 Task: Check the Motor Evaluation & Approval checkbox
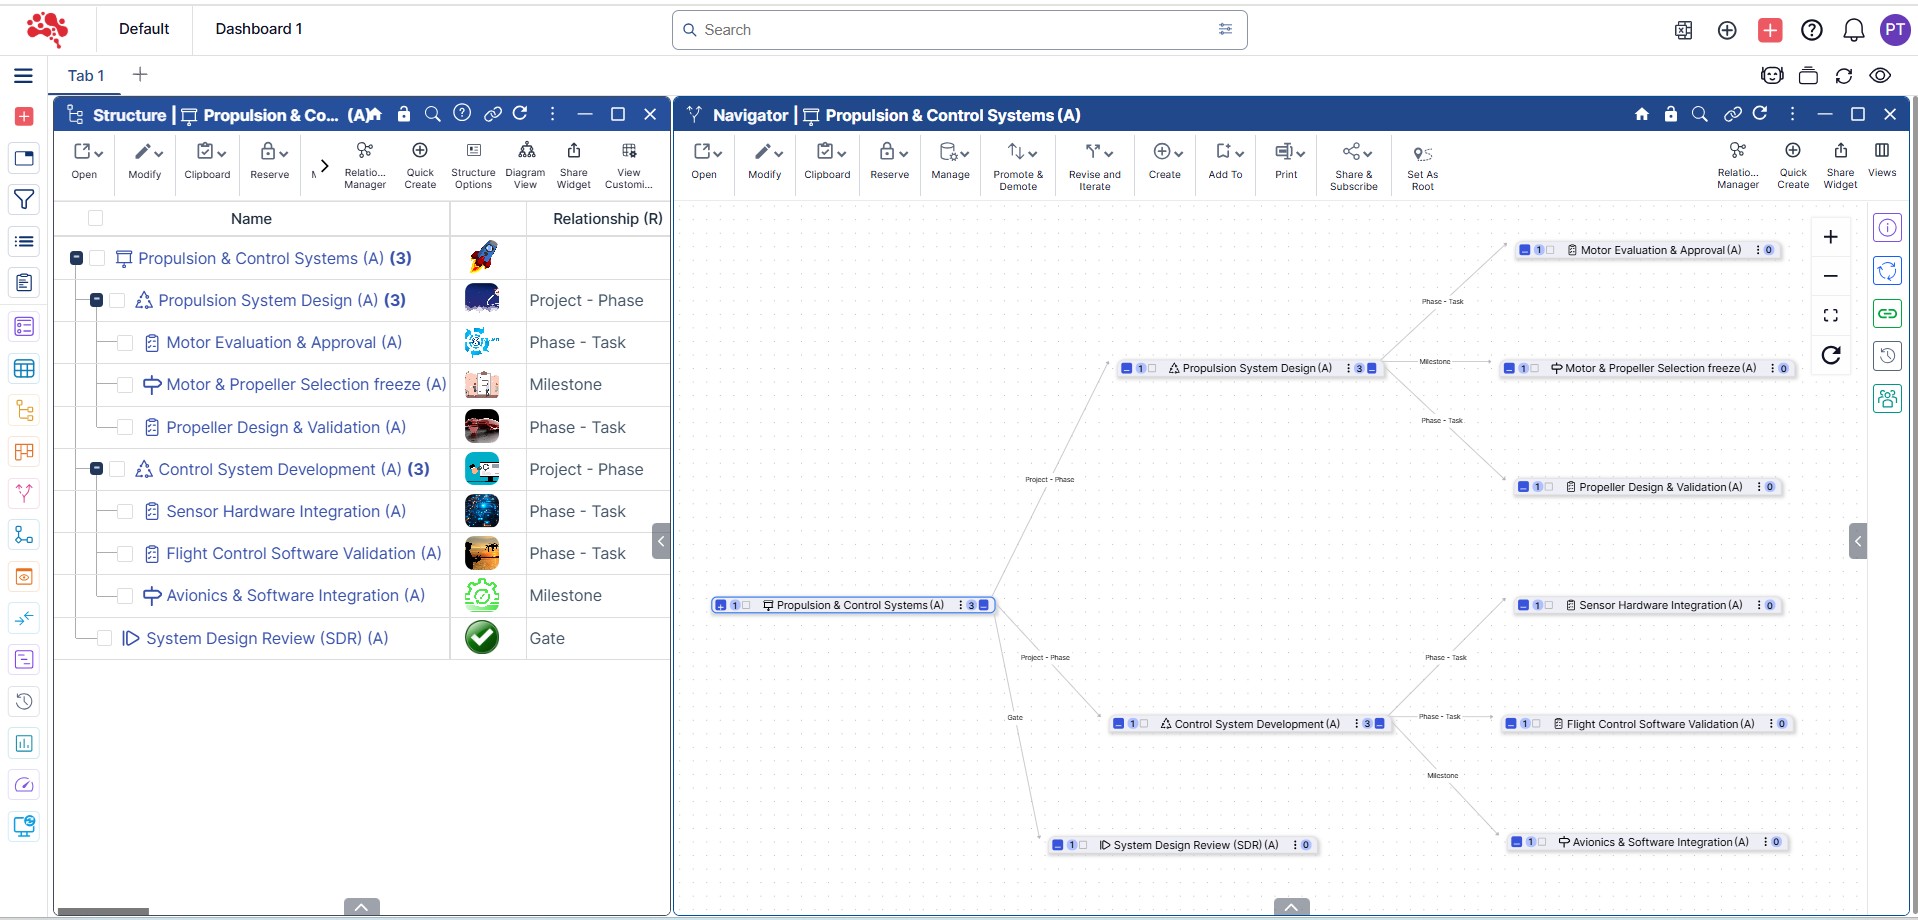pos(125,343)
